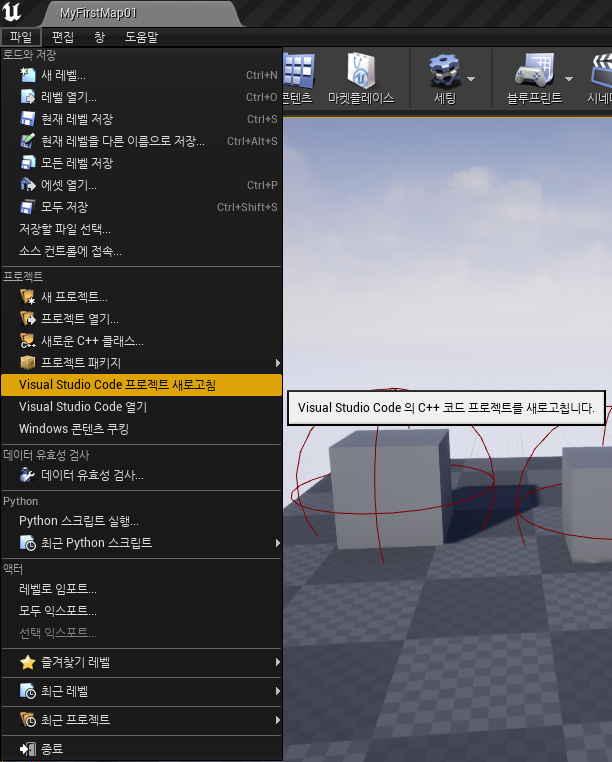Click the 새 프로젝트 icon
612x762 pixels.
(28, 296)
